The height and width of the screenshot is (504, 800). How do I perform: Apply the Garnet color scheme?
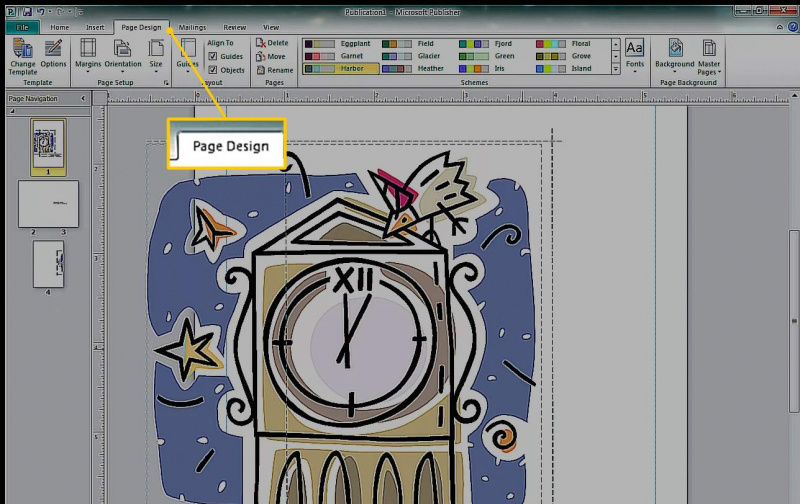pos(340,56)
